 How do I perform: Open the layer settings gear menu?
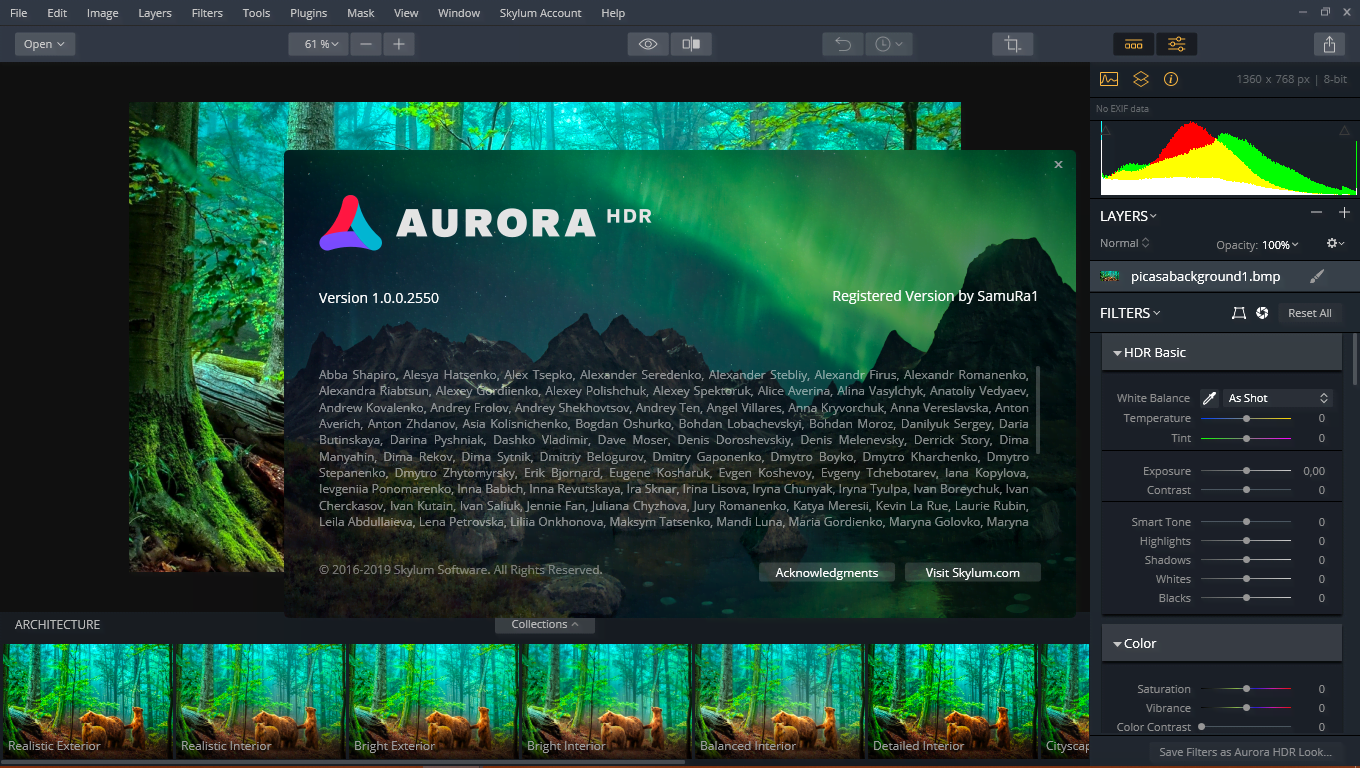tap(1335, 243)
